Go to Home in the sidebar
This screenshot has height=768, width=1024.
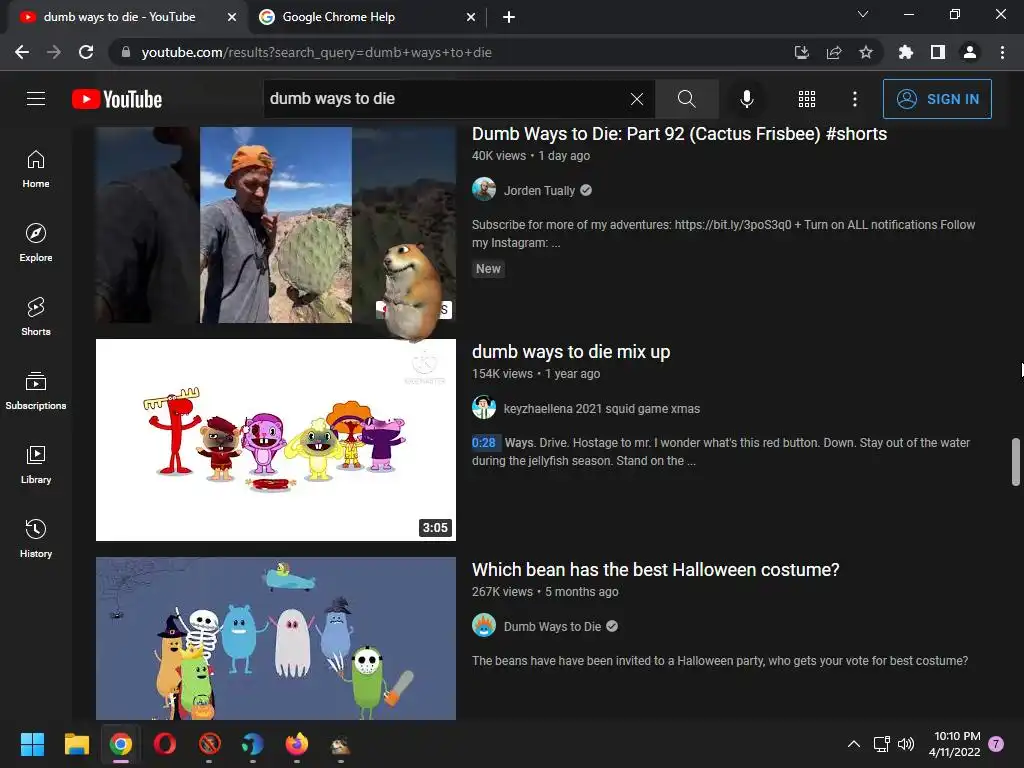[36, 169]
